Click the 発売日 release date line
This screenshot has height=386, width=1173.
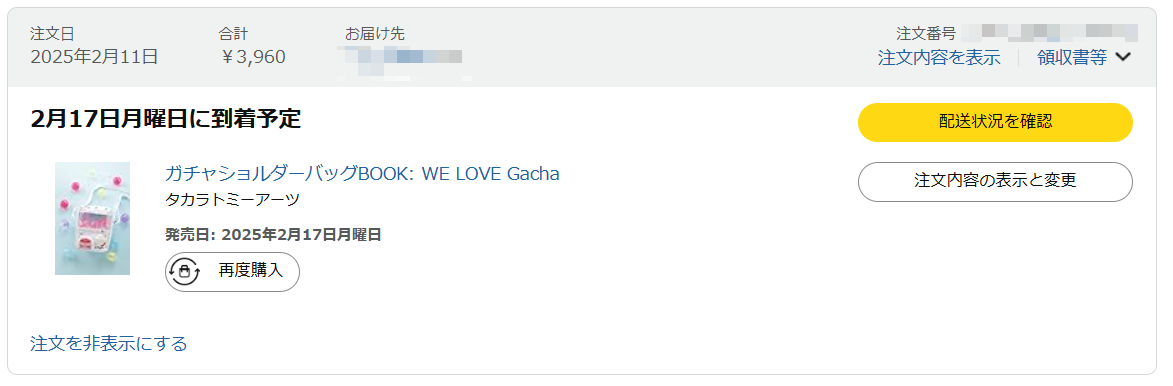(x=273, y=235)
